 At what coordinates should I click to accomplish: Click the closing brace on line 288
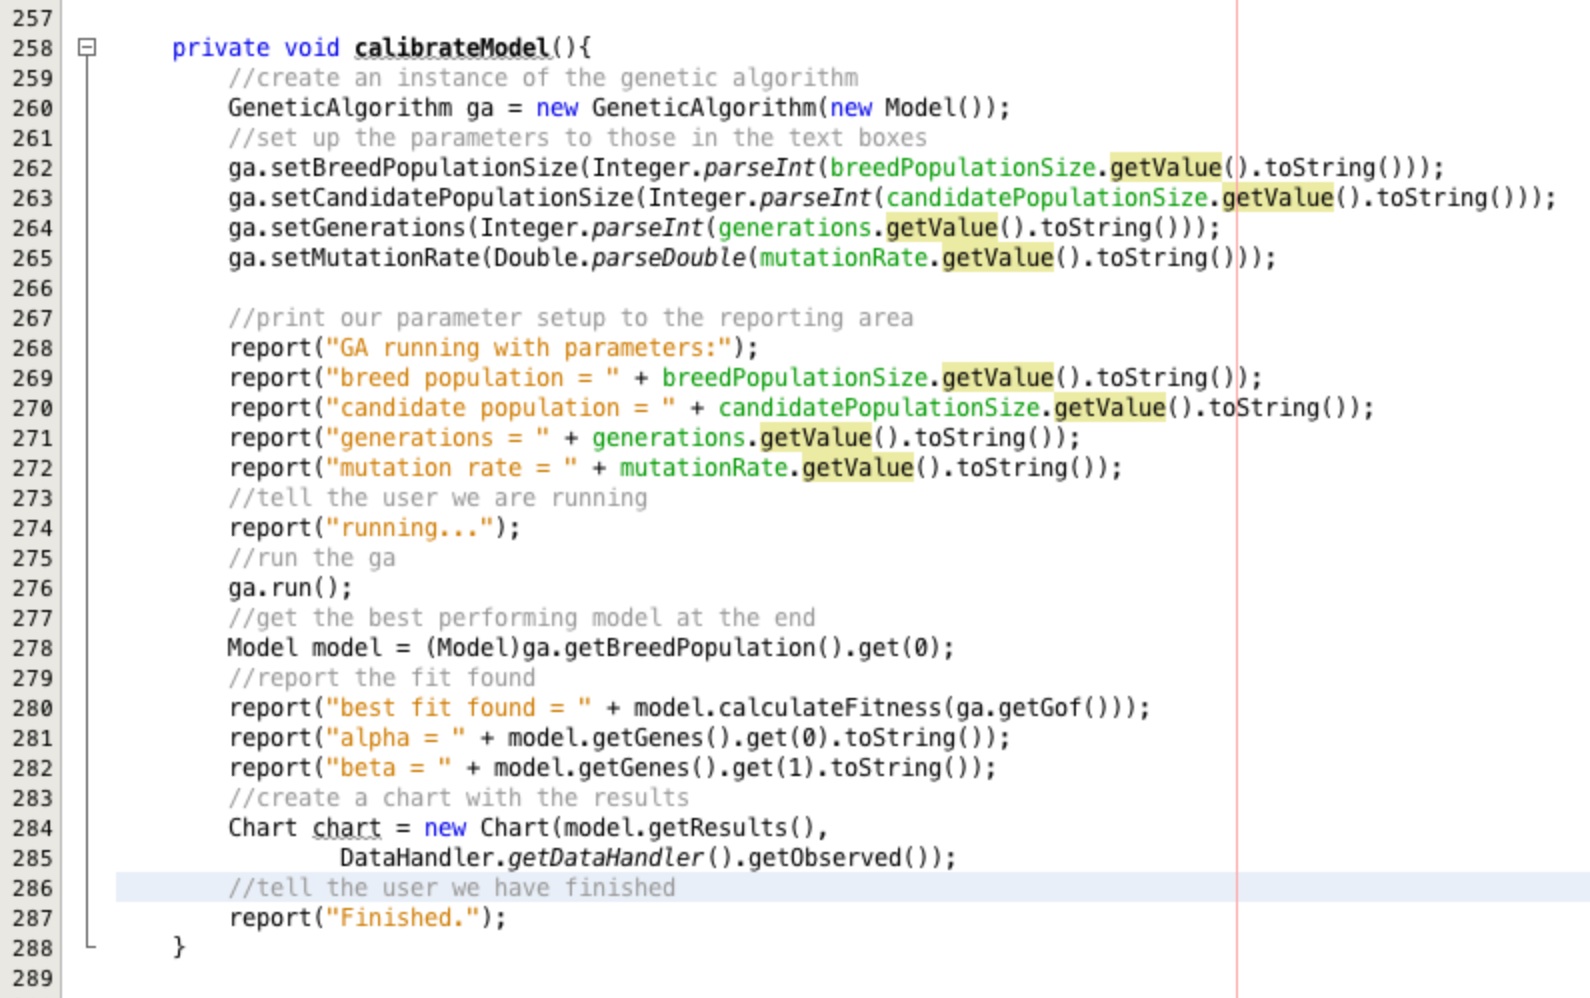coord(179,946)
